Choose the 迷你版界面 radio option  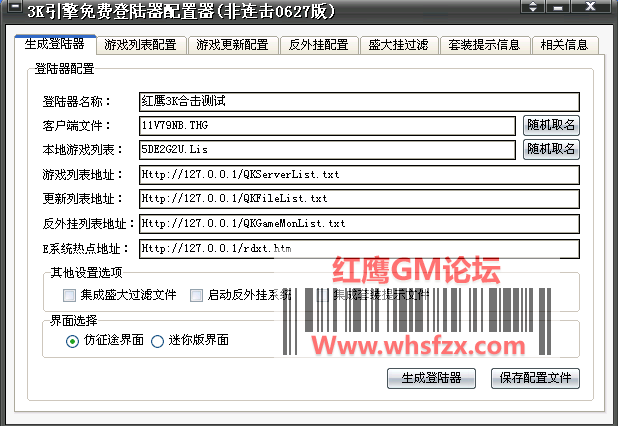157,341
